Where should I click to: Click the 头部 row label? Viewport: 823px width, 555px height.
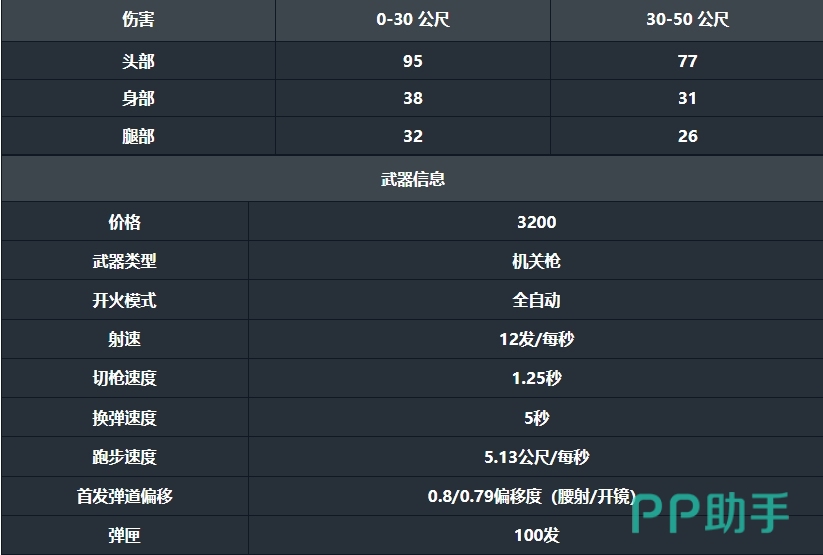(x=138, y=61)
